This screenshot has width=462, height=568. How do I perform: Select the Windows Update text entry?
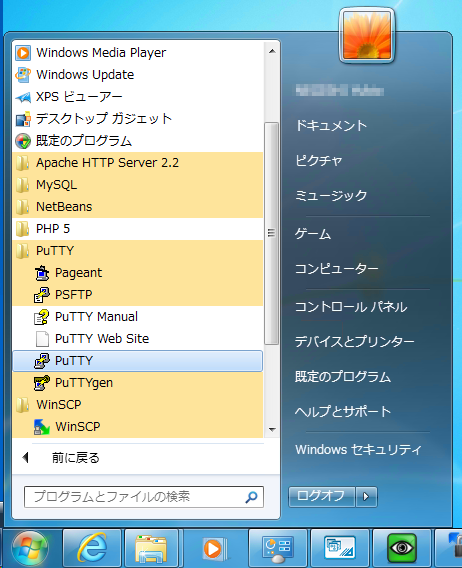tap(85, 75)
